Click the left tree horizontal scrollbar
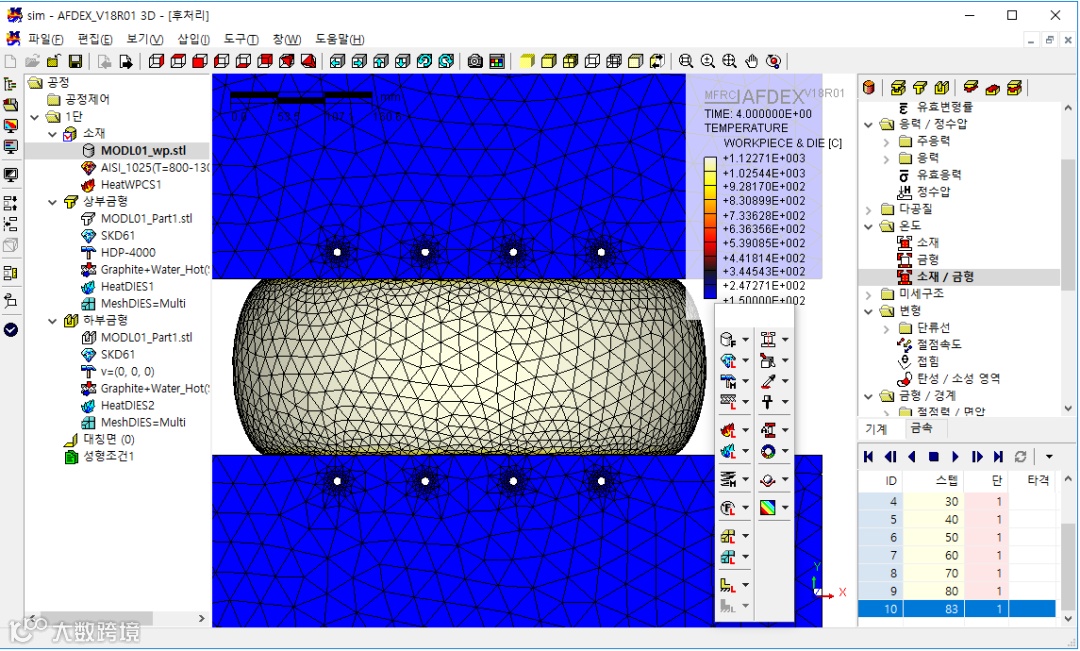The height and width of the screenshot is (651, 1080). click(x=116, y=618)
